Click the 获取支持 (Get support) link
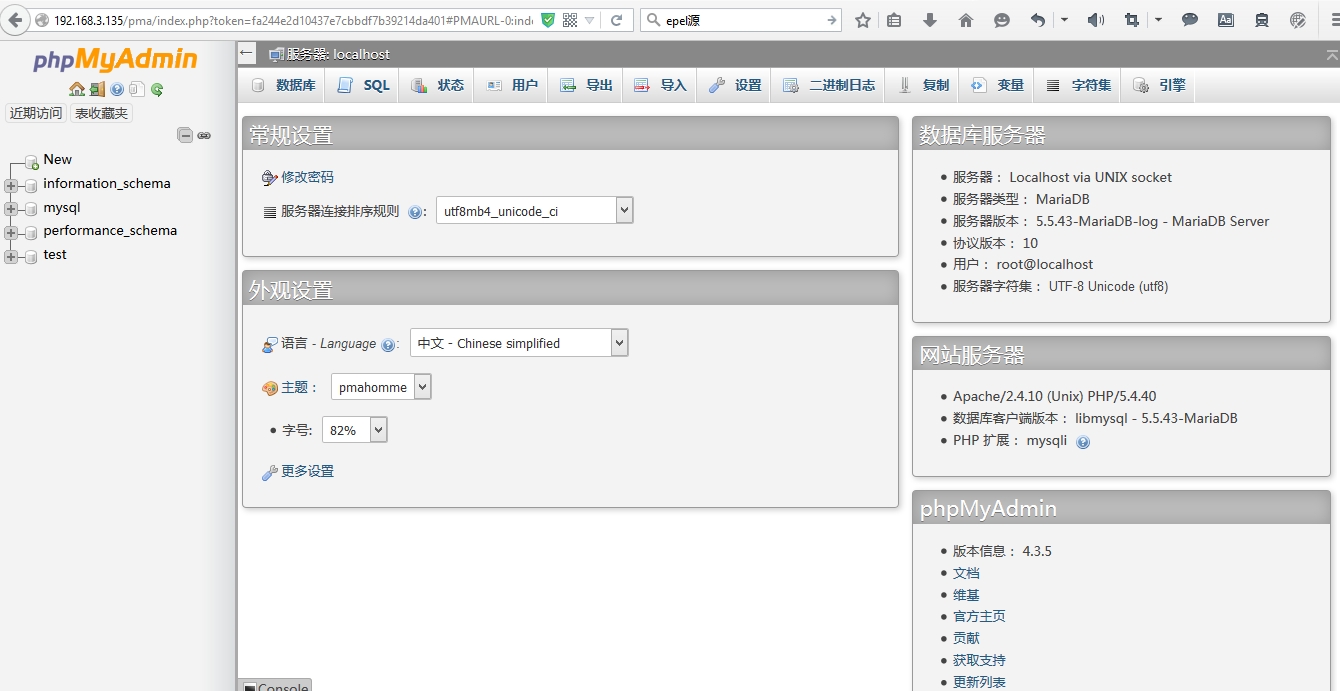The height and width of the screenshot is (691, 1340). pyautogui.click(x=979, y=660)
